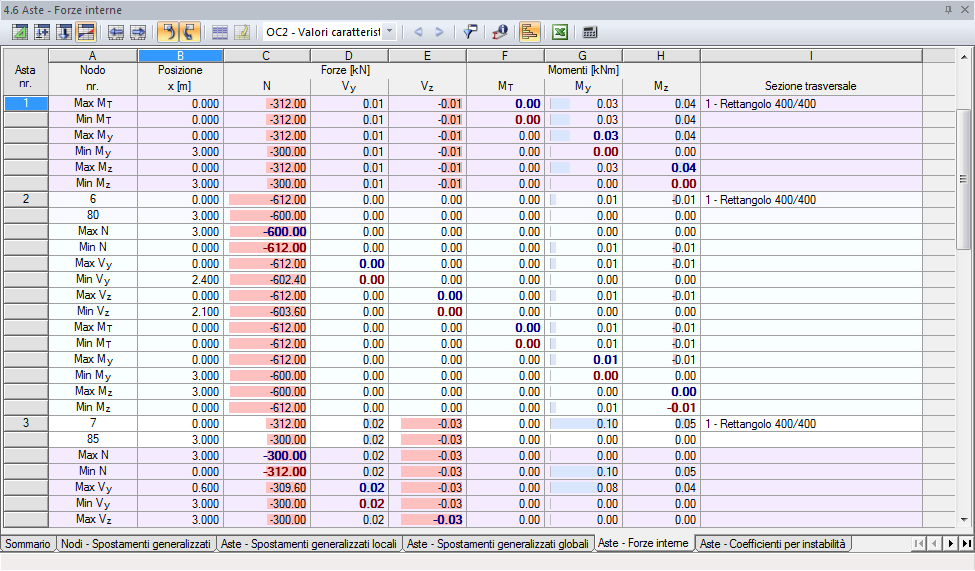
Task: Click the table edit pencil toolbar icon
Action: pos(242,32)
